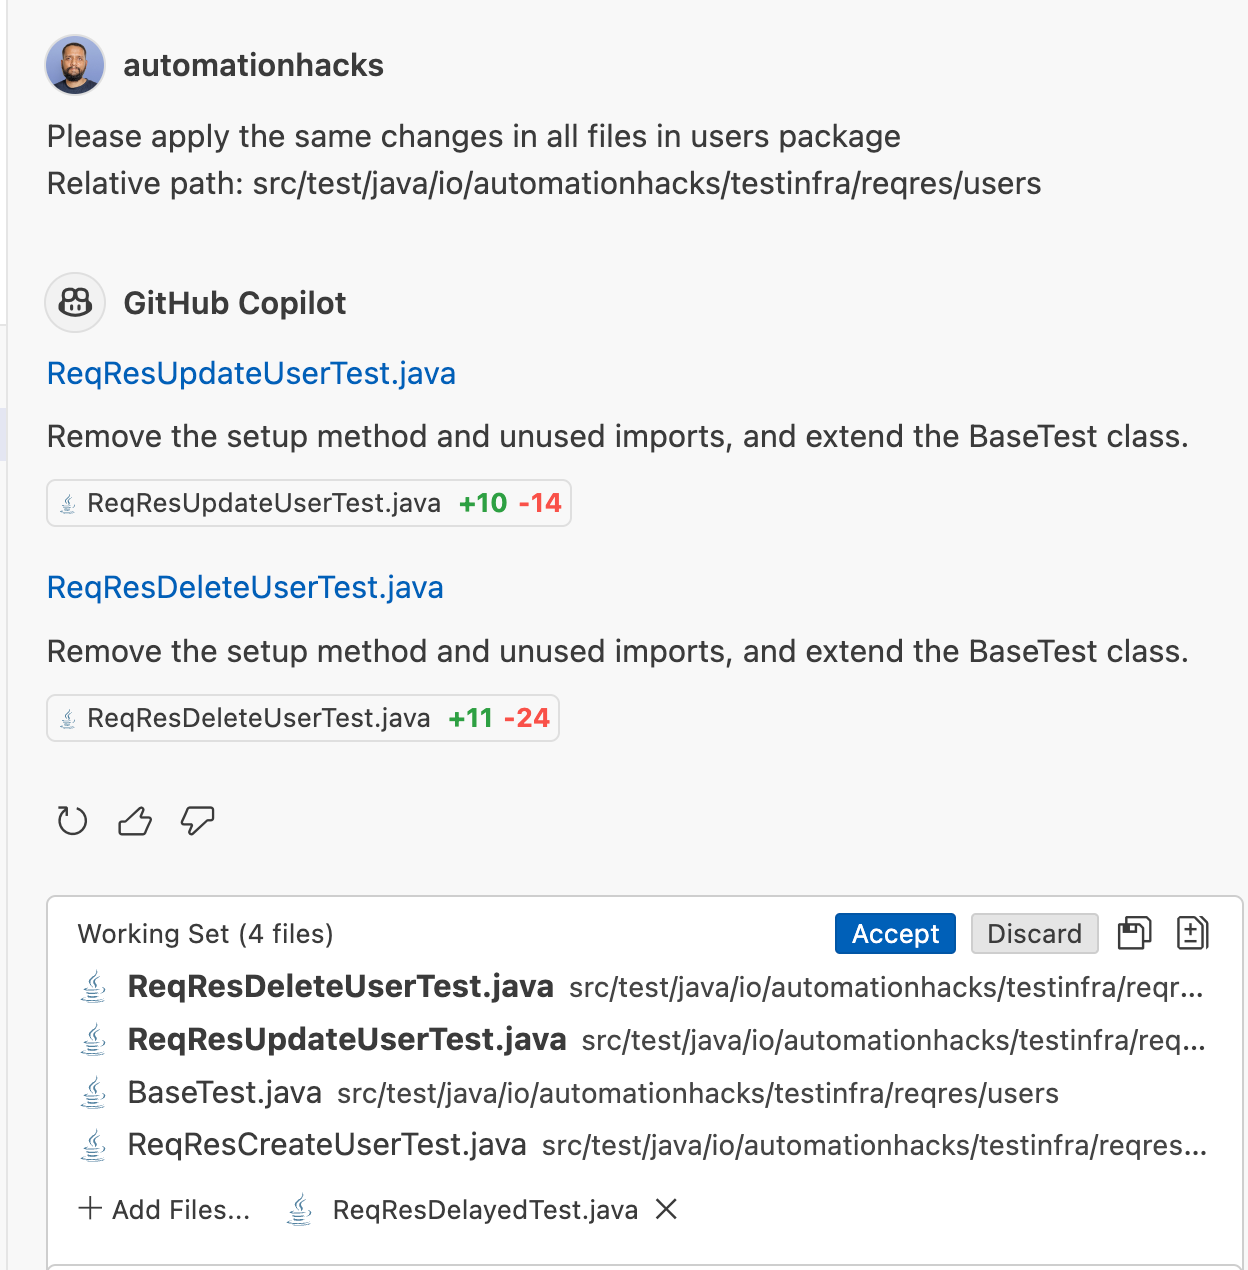Screen dimensions: 1248x1270
Task: Click the regenerate response icon
Action: point(72,820)
